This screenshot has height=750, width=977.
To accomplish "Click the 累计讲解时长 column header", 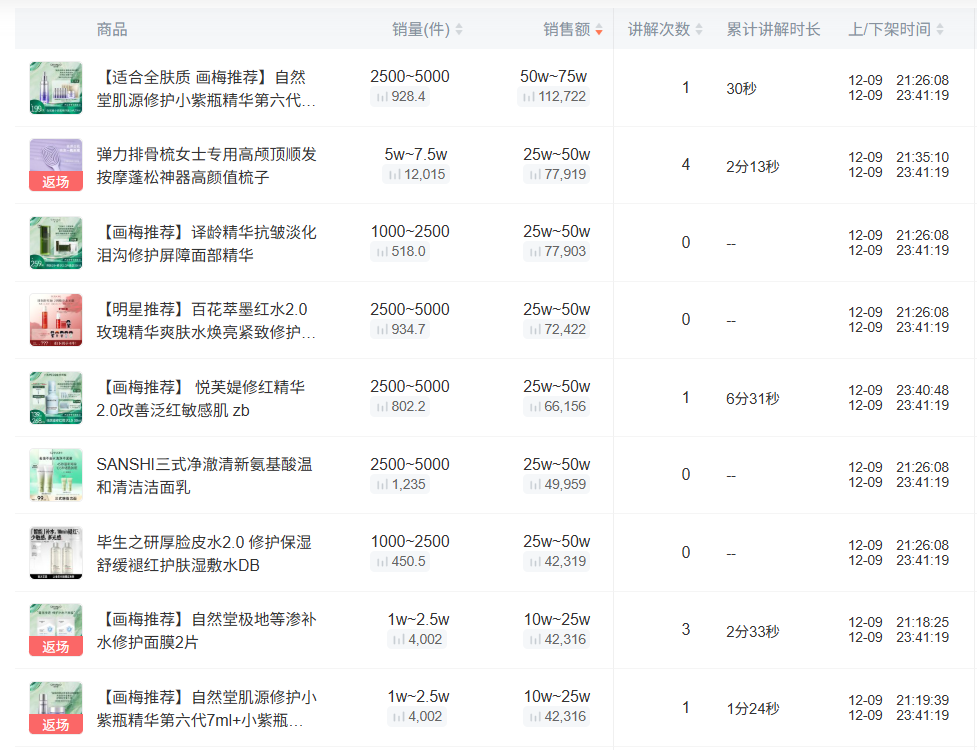I will [773, 29].
